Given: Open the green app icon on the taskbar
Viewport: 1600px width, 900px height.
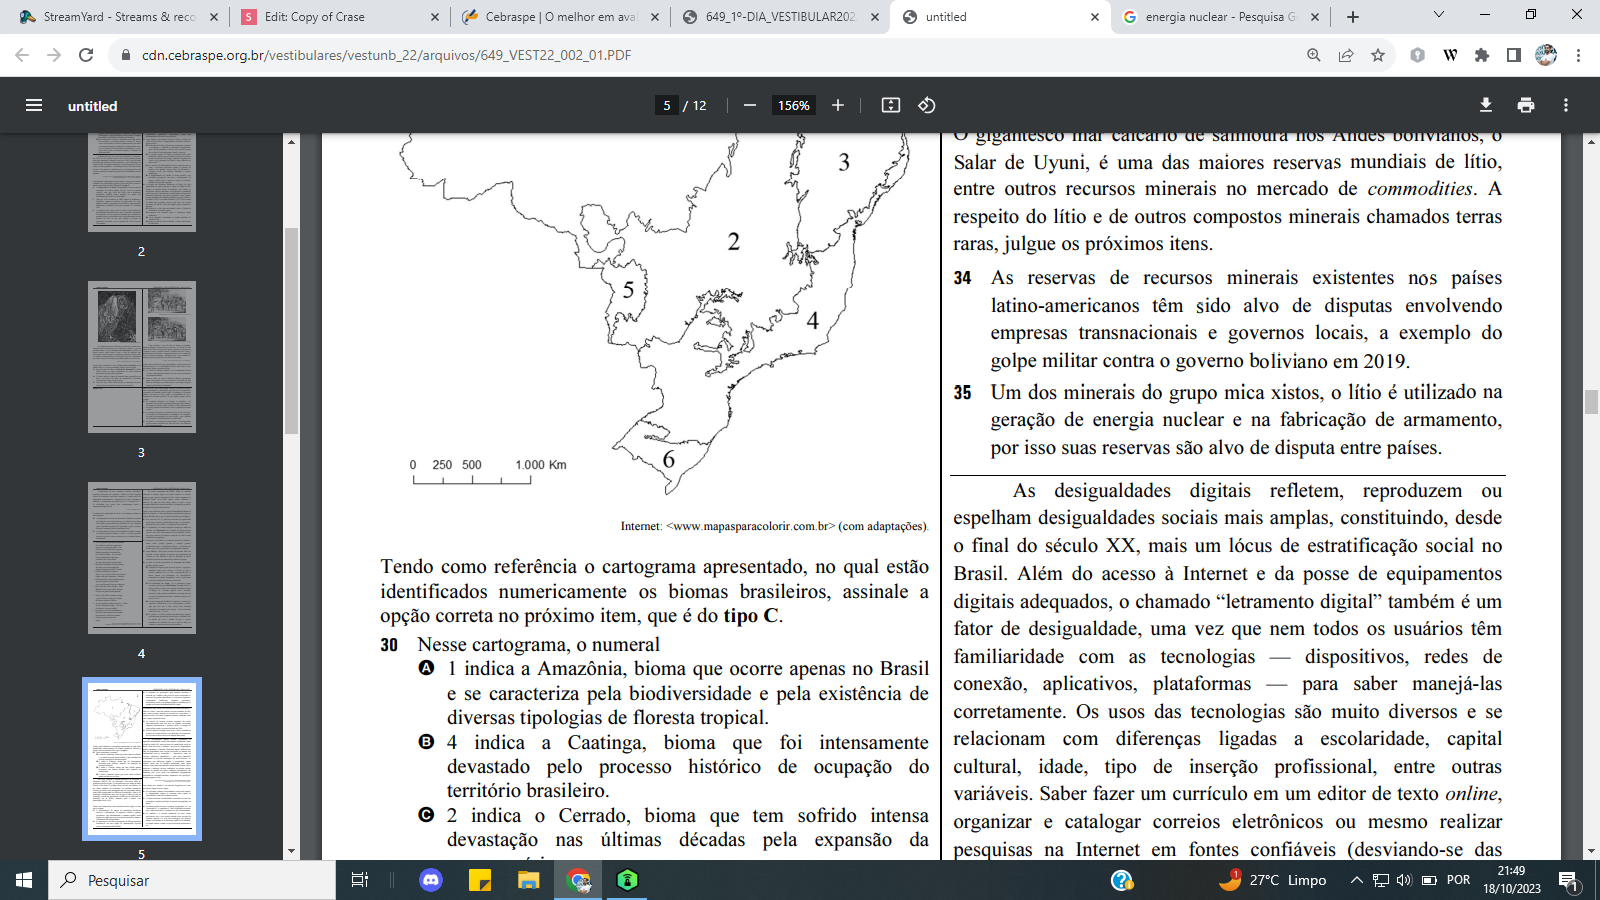Looking at the screenshot, I should tap(627, 880).
